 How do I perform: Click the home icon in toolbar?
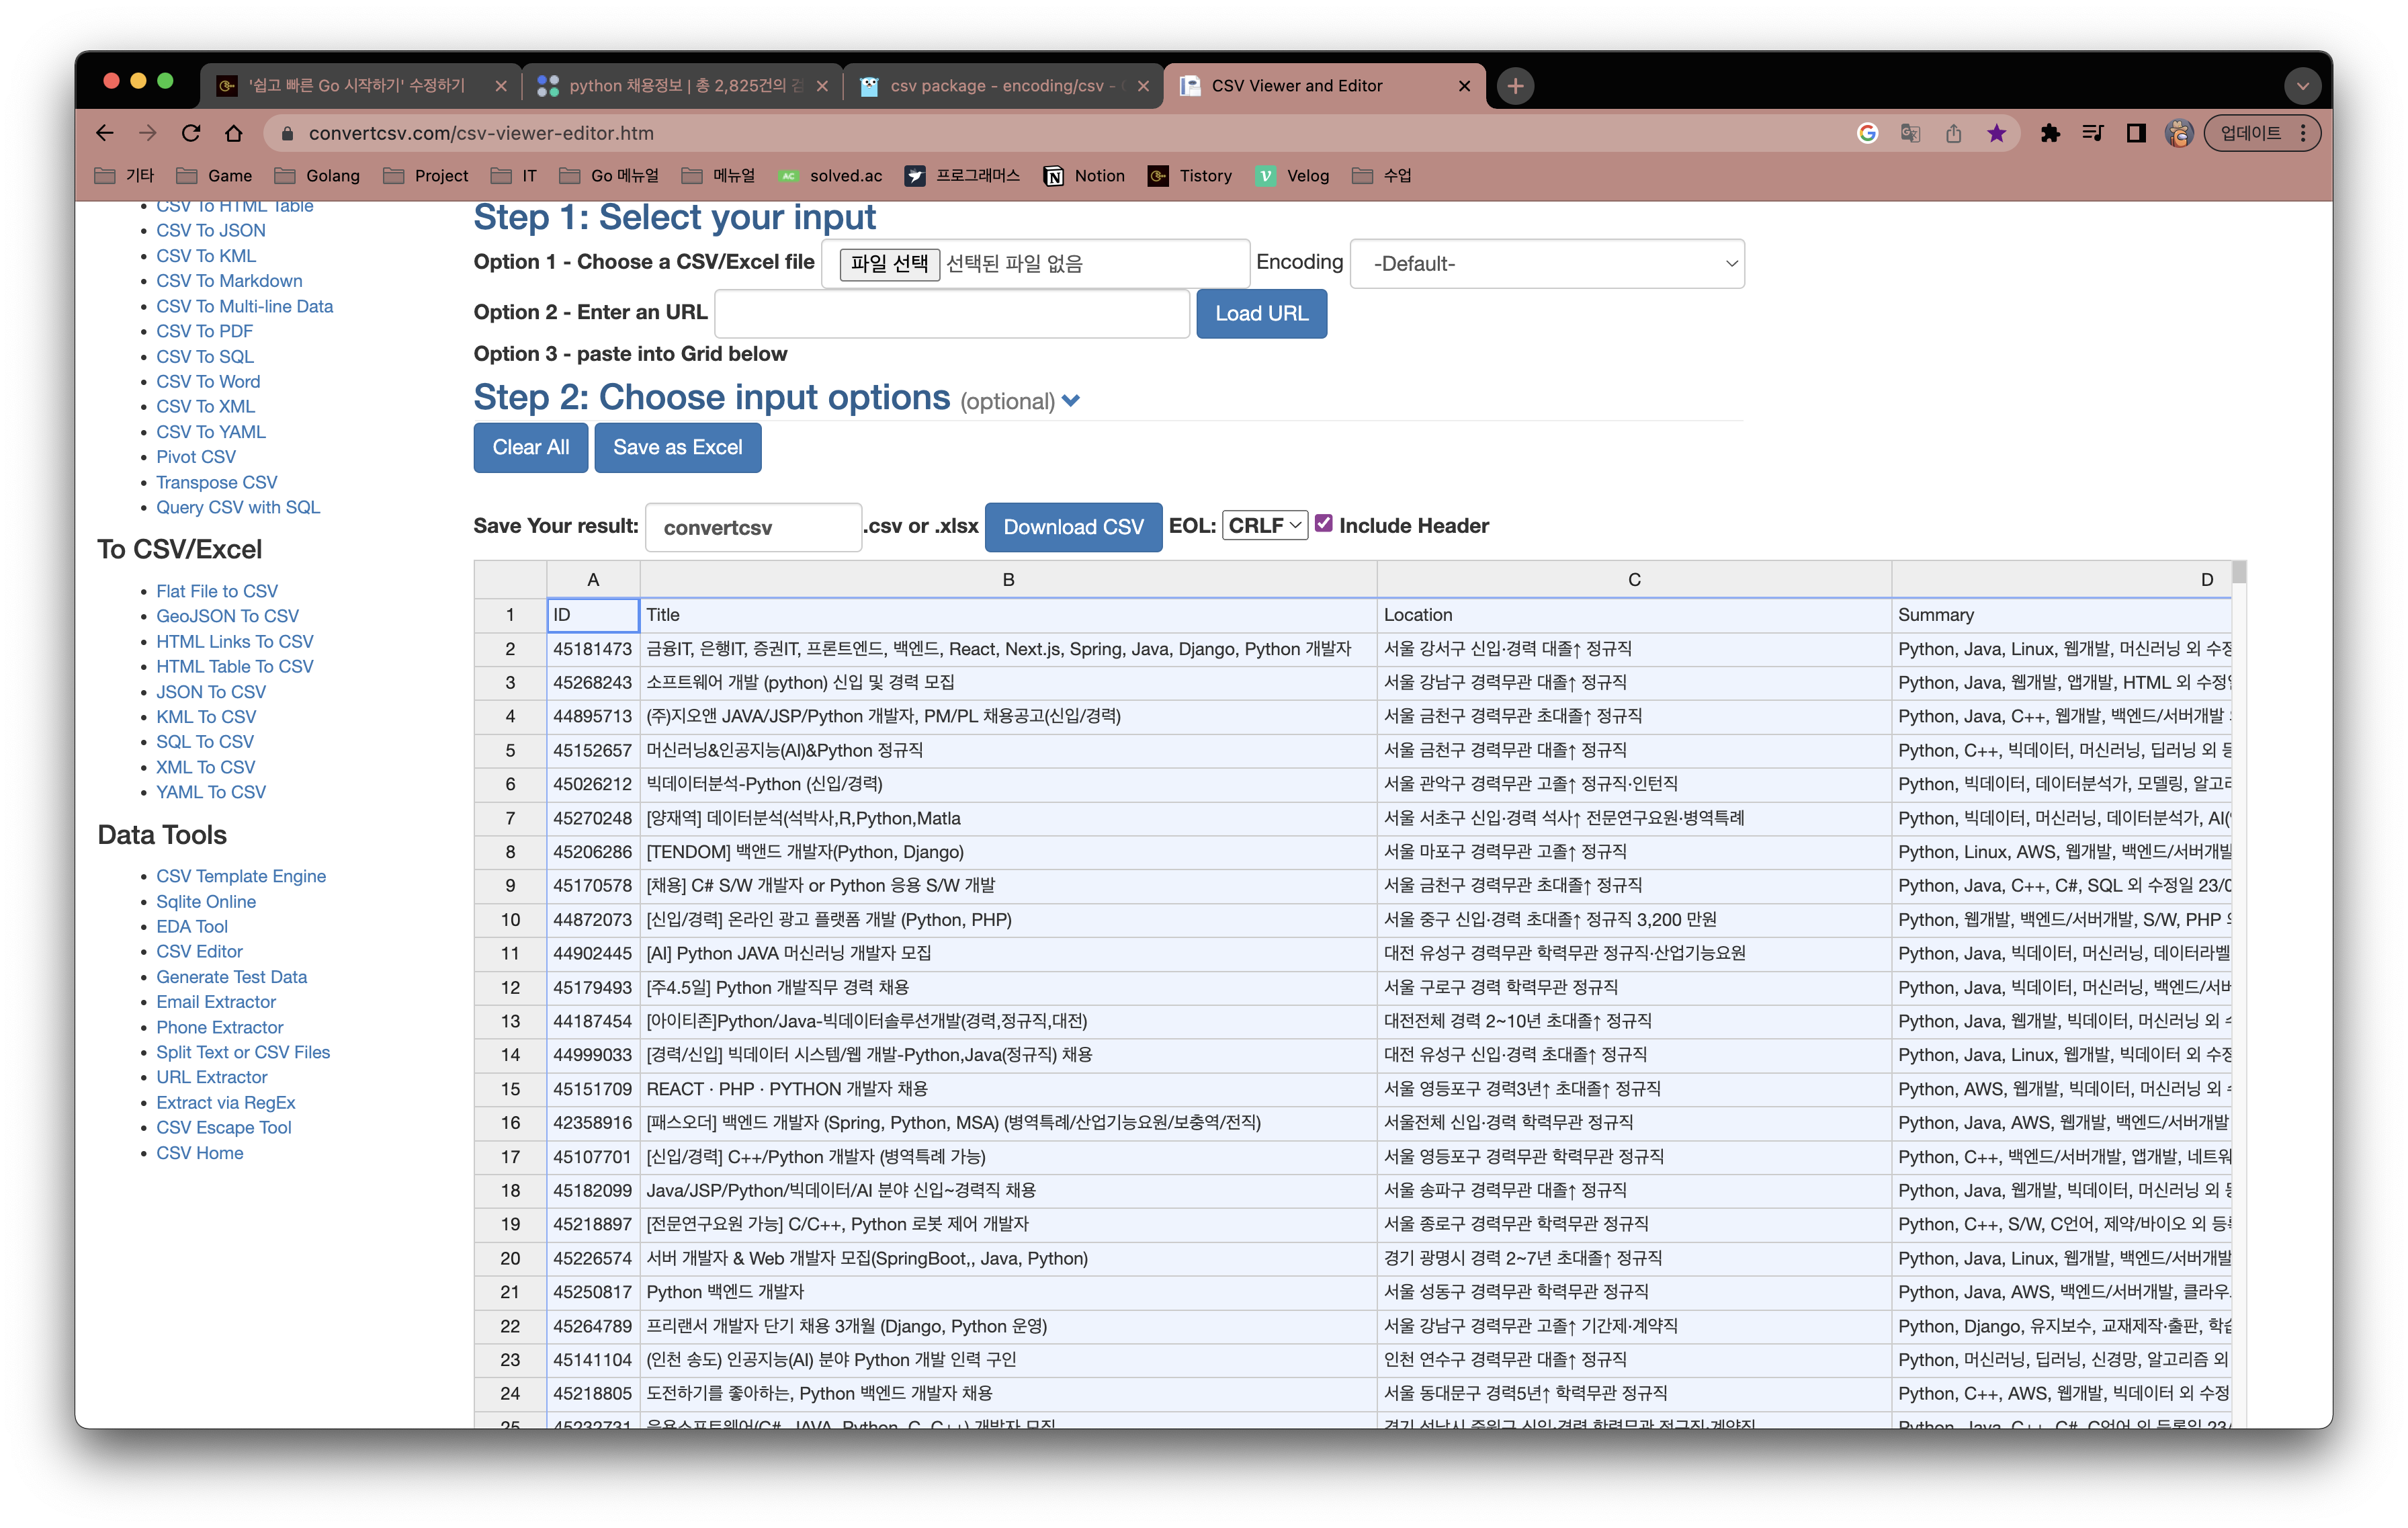point(234,133)
